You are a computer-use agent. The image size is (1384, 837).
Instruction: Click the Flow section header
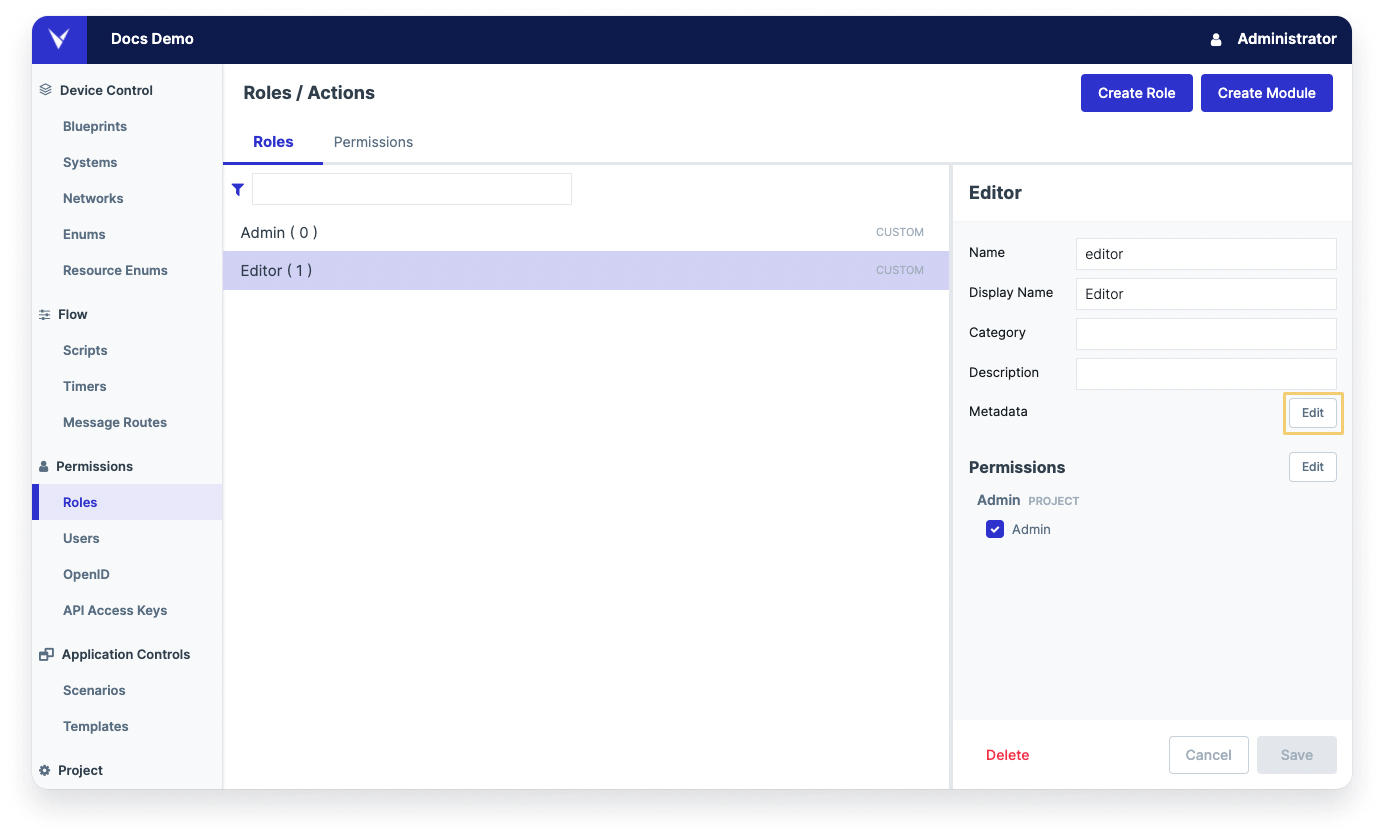73,314
